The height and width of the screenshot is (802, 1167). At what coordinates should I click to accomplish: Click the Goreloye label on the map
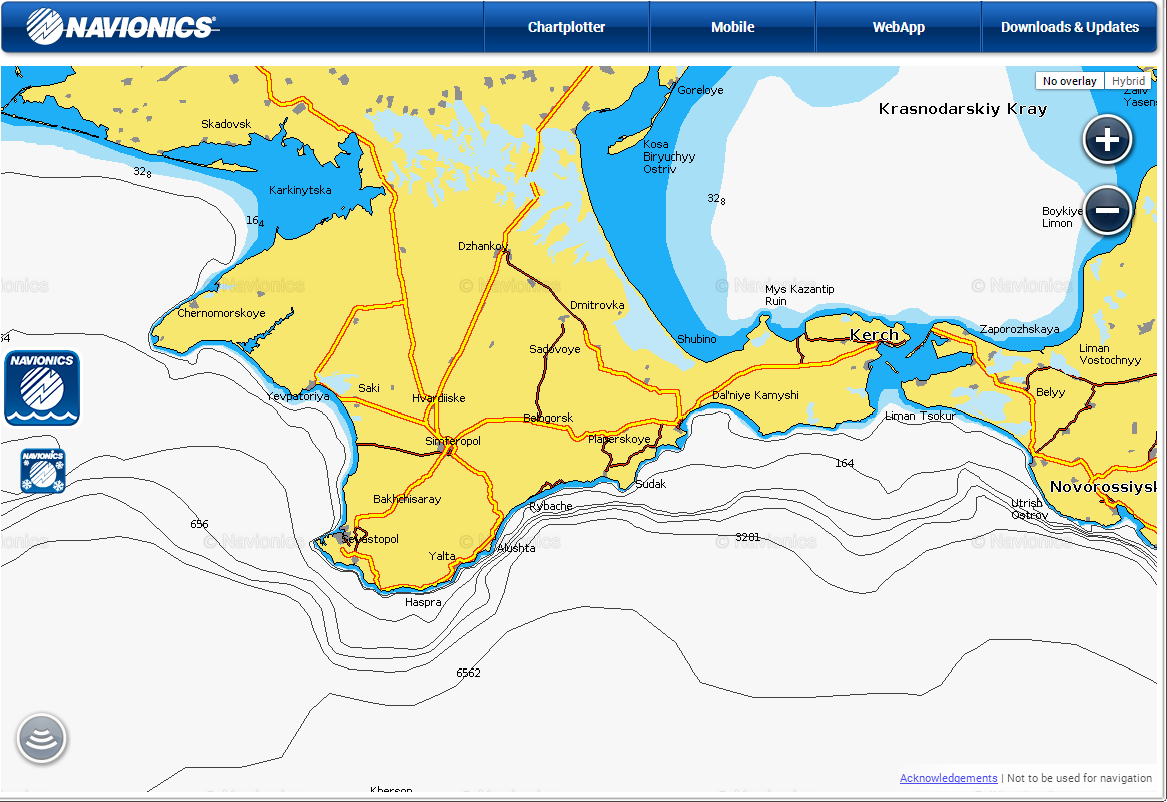coord(700,90)
